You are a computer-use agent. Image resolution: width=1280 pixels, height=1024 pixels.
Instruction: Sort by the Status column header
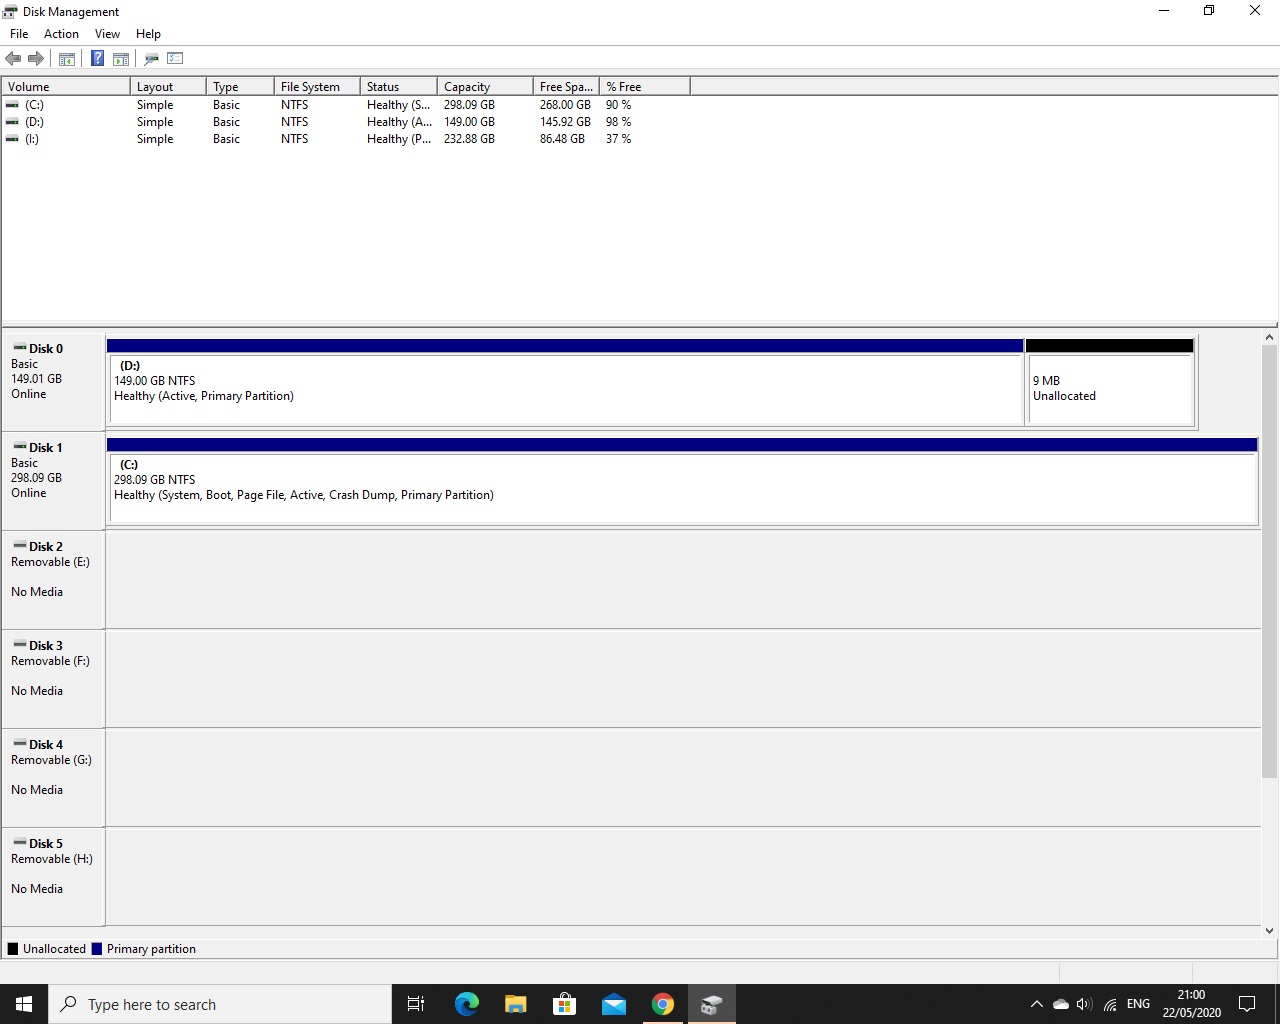[x=399, y=87]
